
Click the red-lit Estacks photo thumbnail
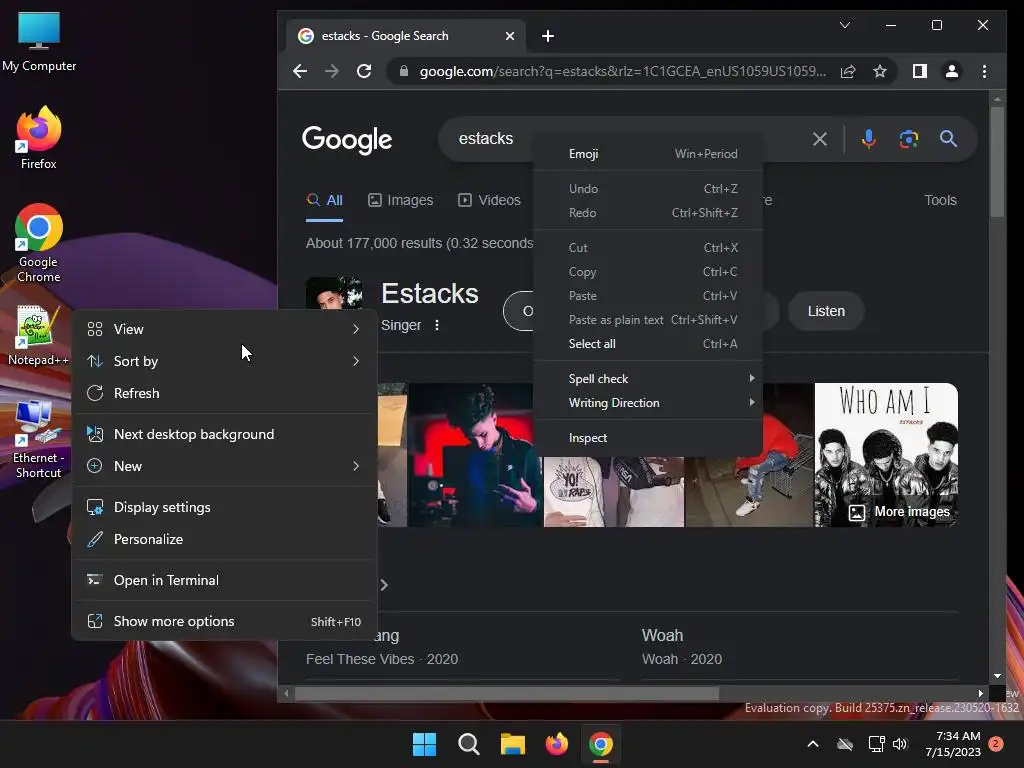[x=474, y=455]
